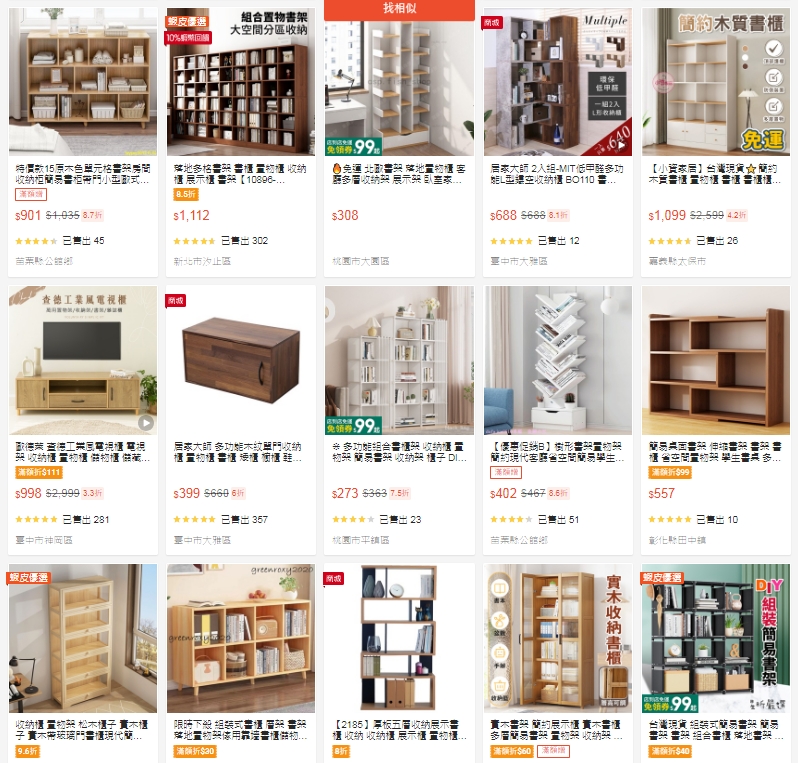
Task: Click the star rating of $901 bookshelf
Action: (36, 241)
